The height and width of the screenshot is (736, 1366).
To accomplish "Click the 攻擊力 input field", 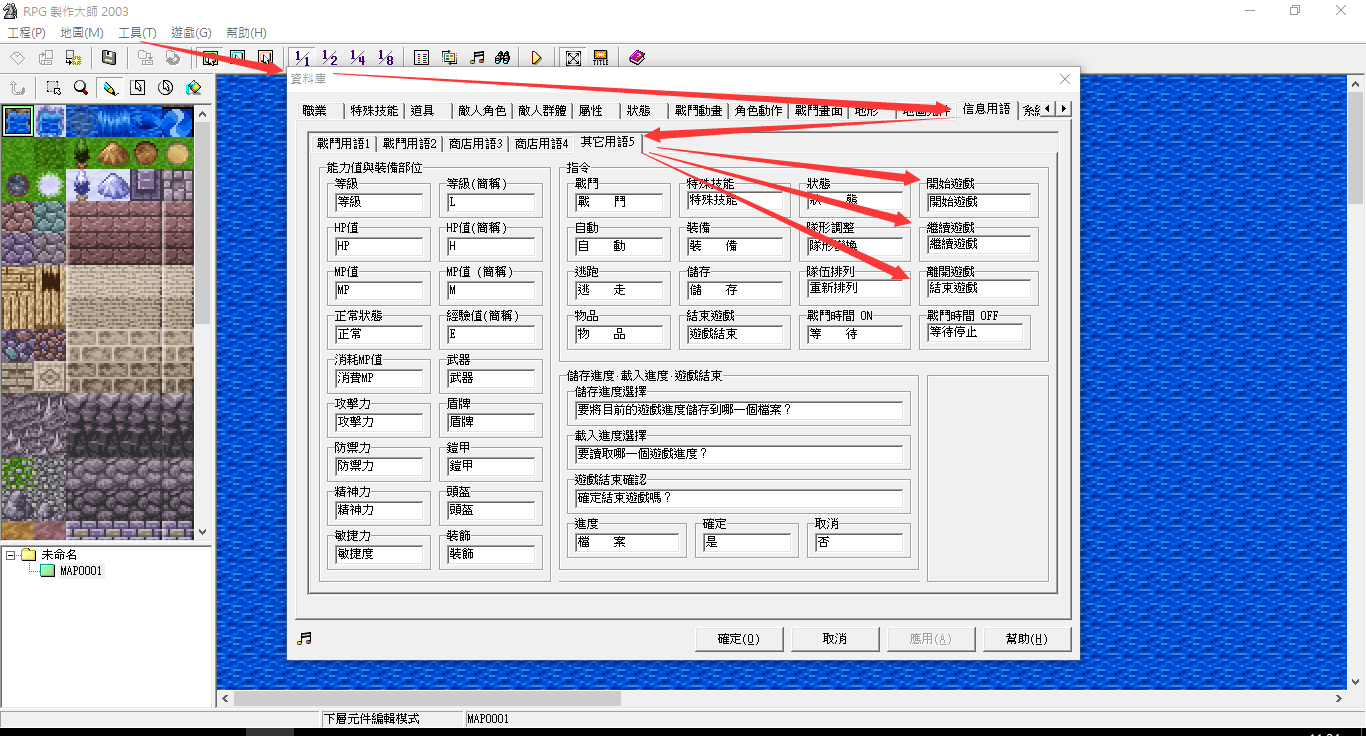I will click(x=378, y=422).
